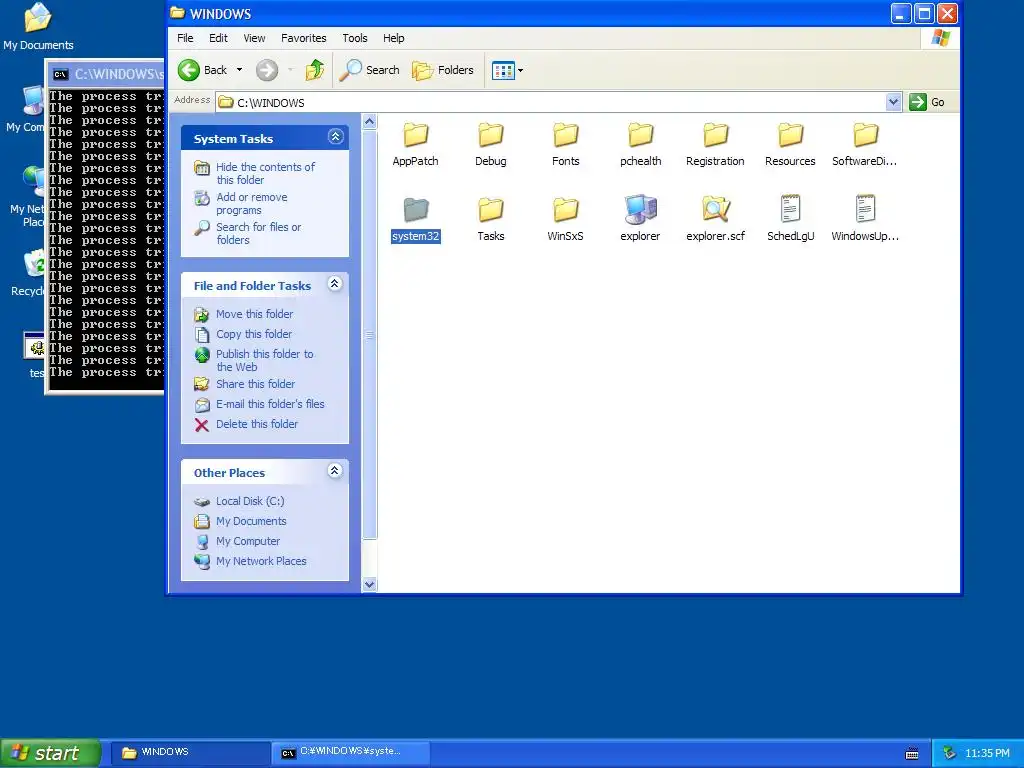
Task: Switch to command prompt taskbar button
Action: [x=351, y=752]
